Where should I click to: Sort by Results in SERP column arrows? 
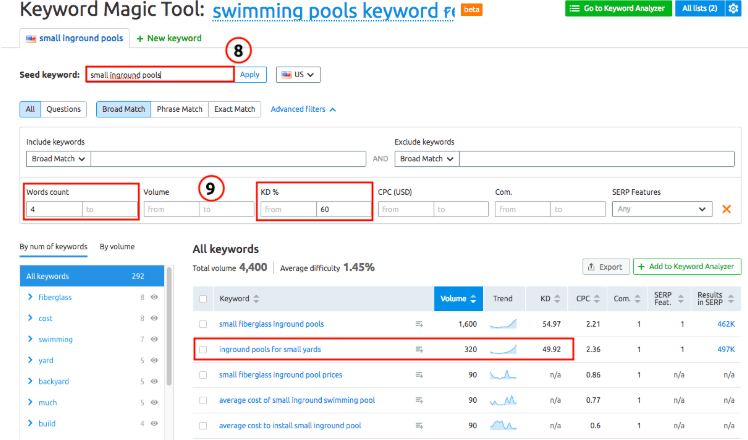(731, 299)
